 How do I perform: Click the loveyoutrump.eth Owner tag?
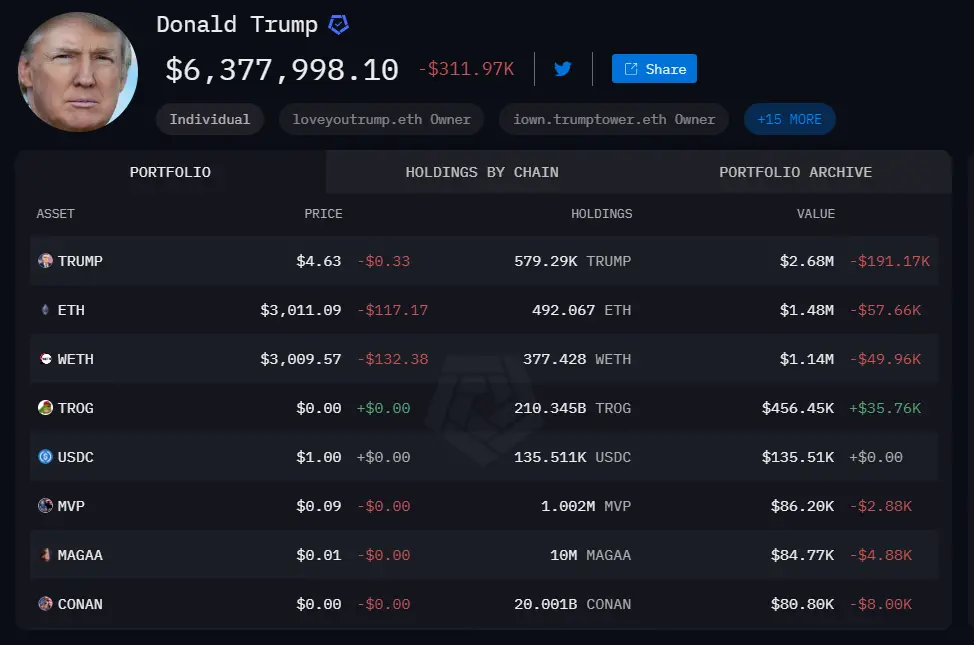coord(381,119)
